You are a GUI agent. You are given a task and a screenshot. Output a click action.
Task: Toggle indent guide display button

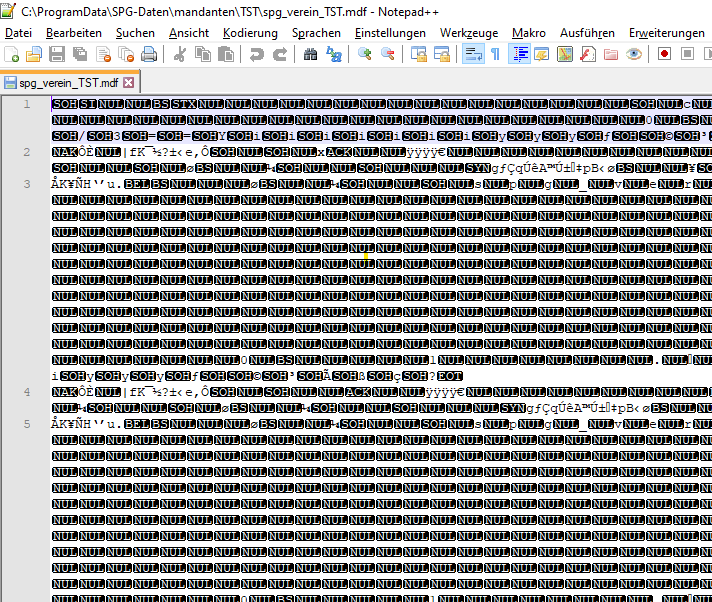click(x=520, y=54)
